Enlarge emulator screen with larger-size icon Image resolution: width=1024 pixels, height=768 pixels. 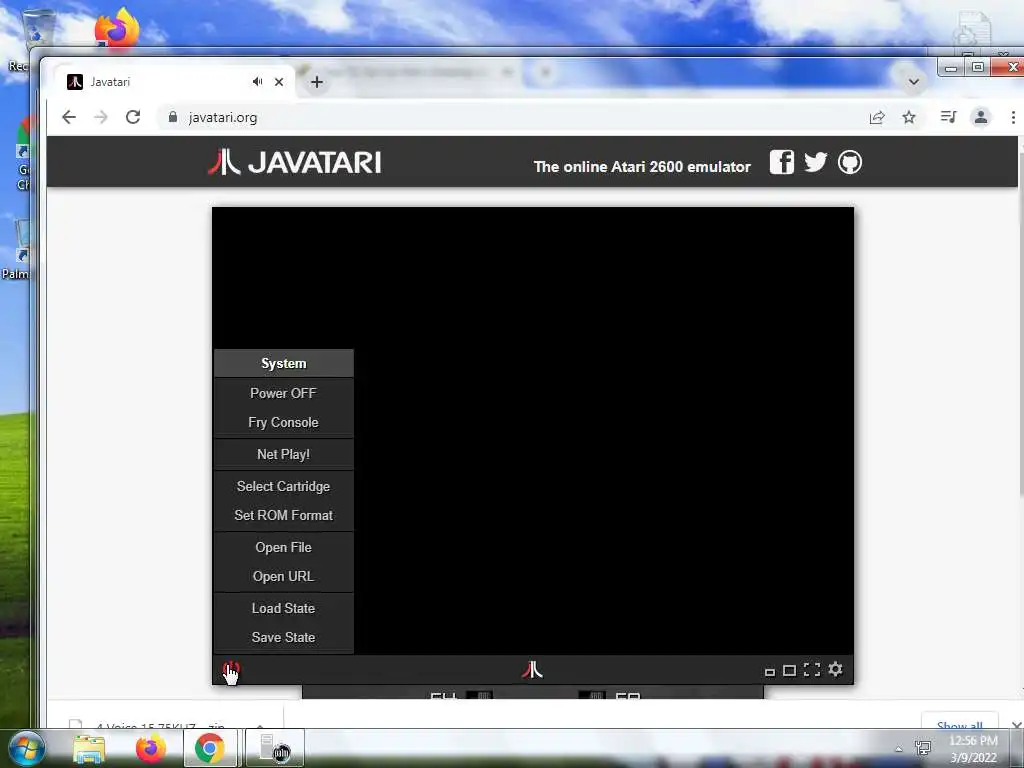[789, 671]
